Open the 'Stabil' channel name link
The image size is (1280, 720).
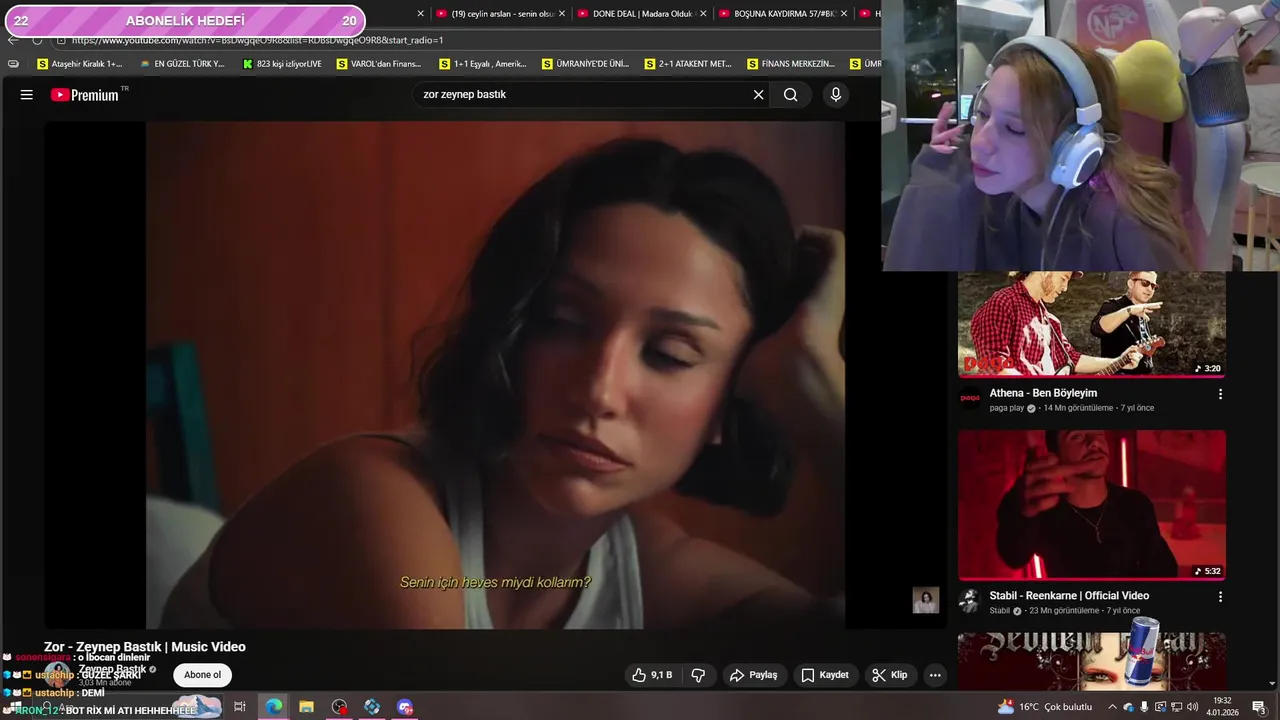tap(999, 611)
